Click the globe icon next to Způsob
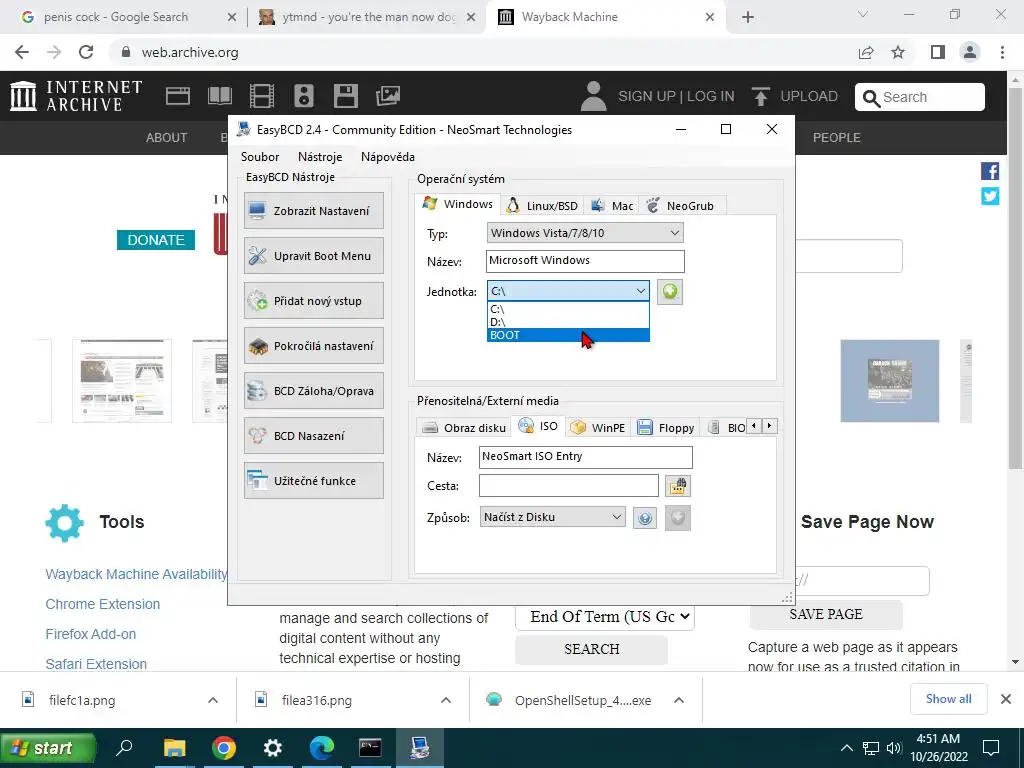This screenshot has height=768, width=1024. [645, 518]
